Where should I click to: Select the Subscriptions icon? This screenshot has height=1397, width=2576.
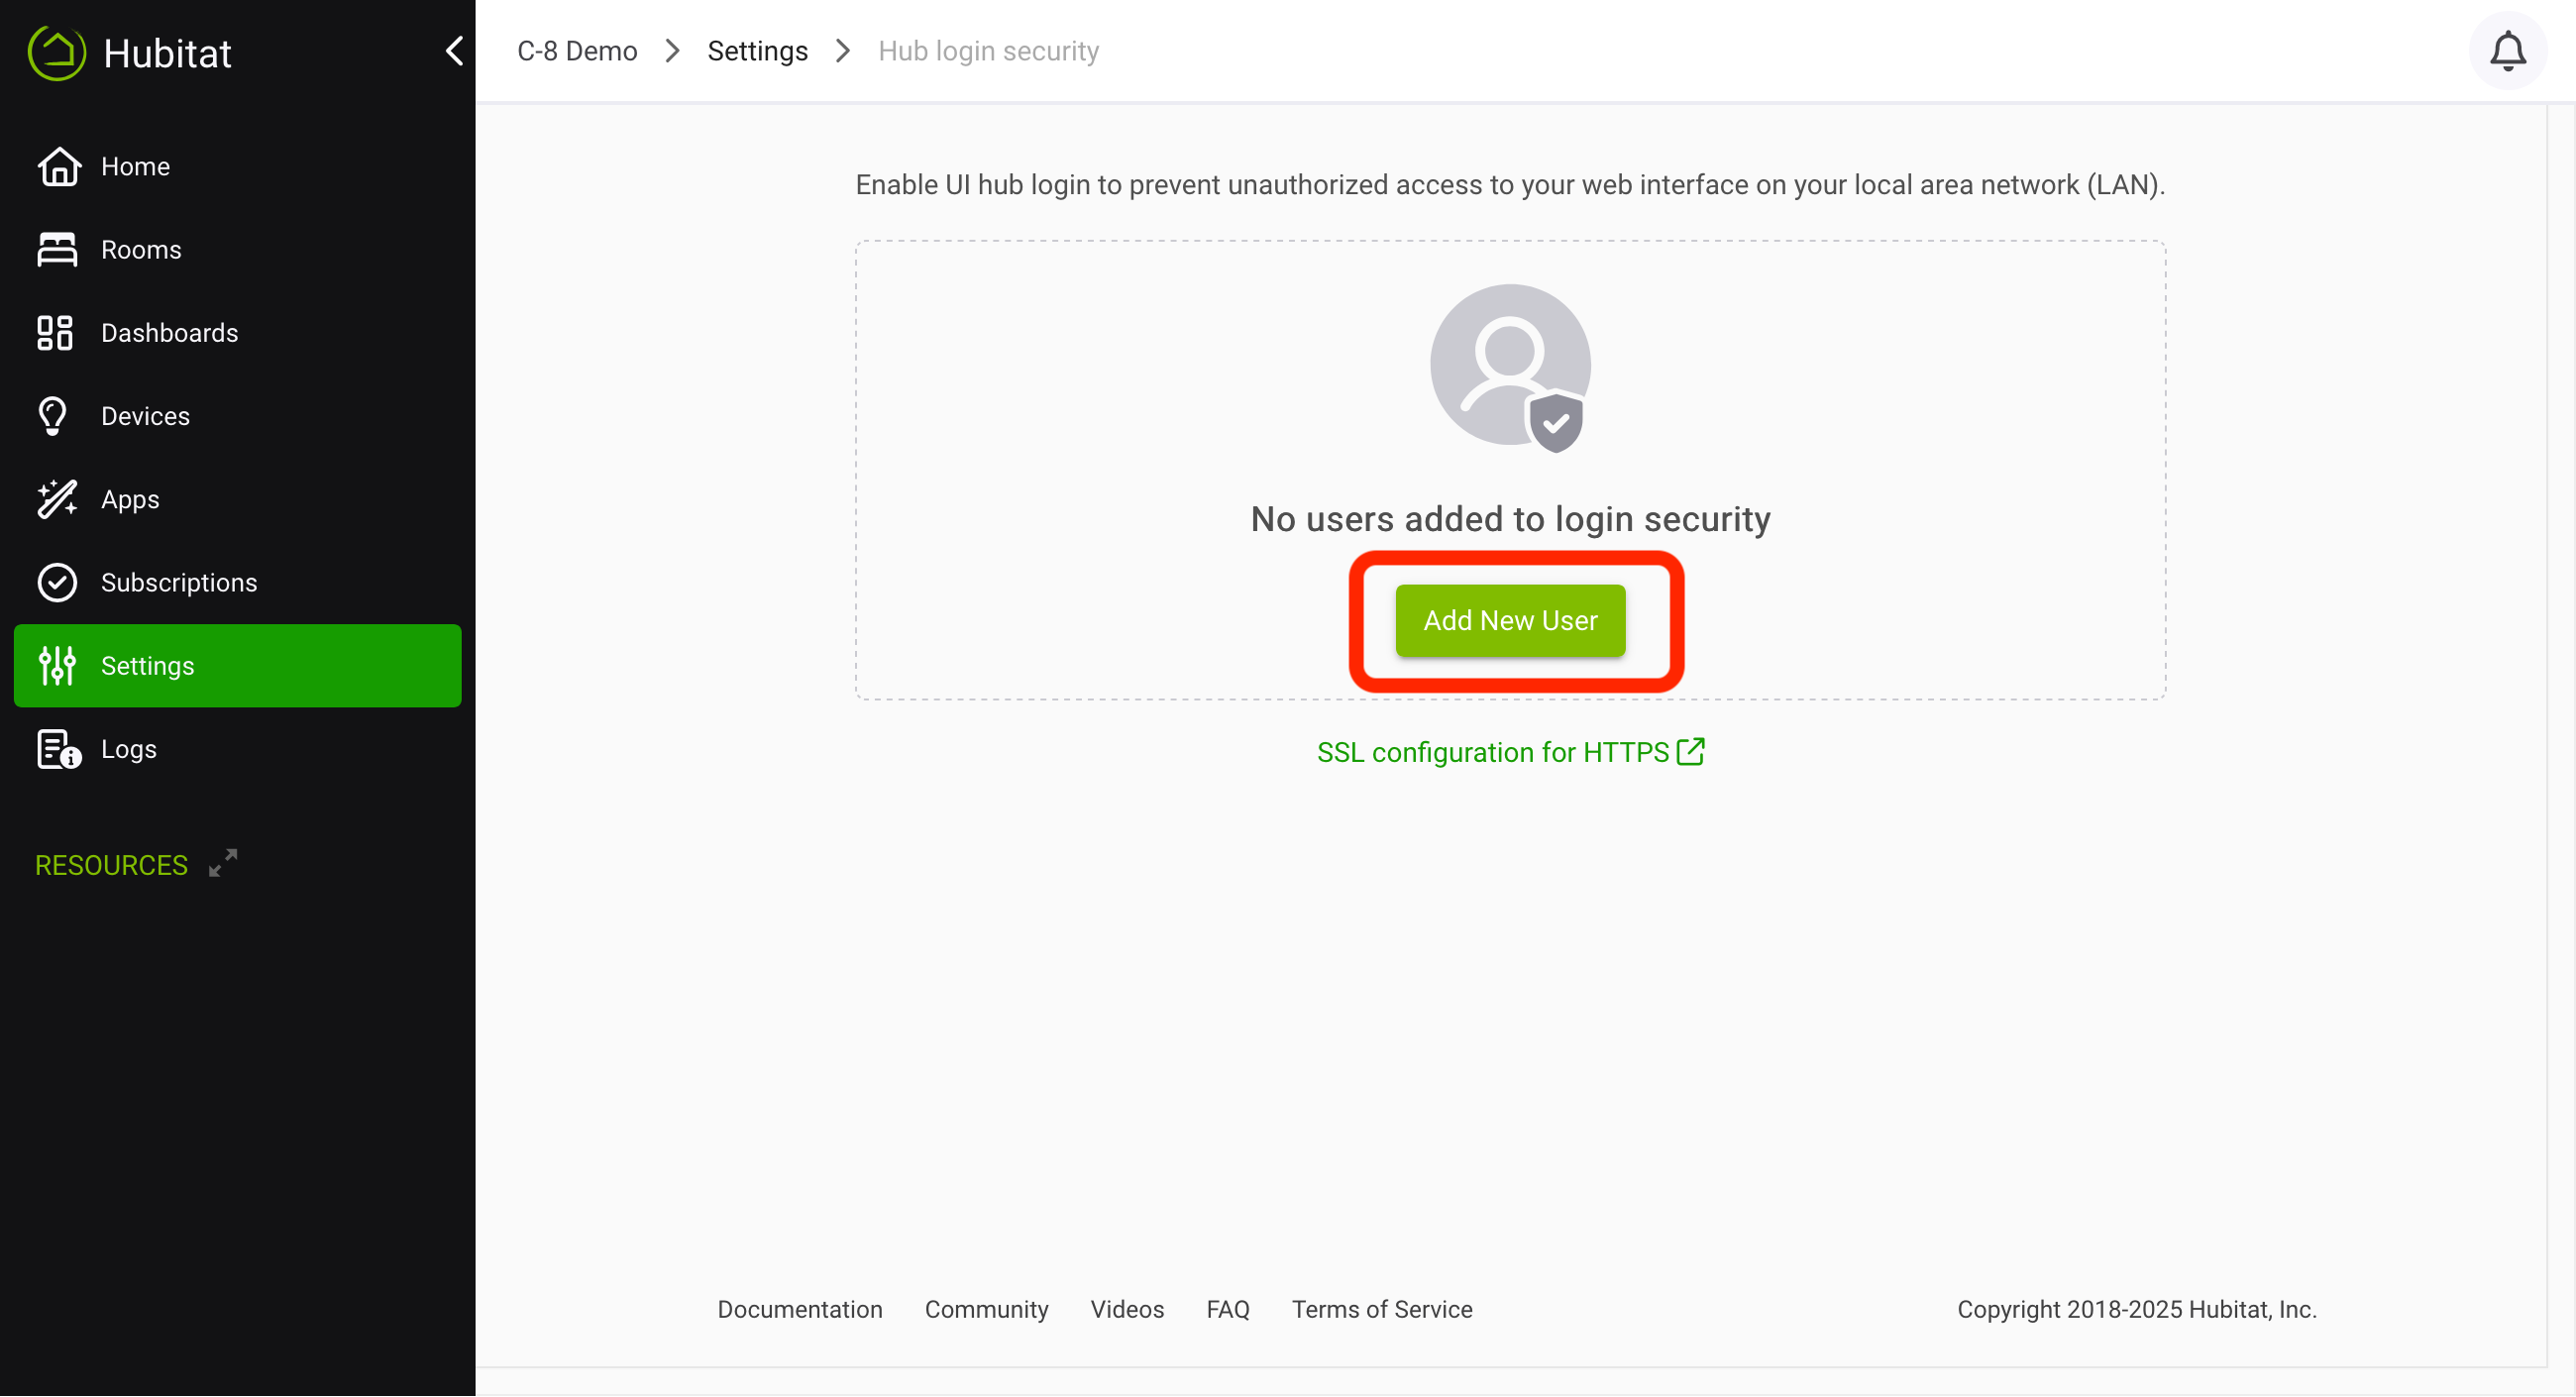click(57, 581)
